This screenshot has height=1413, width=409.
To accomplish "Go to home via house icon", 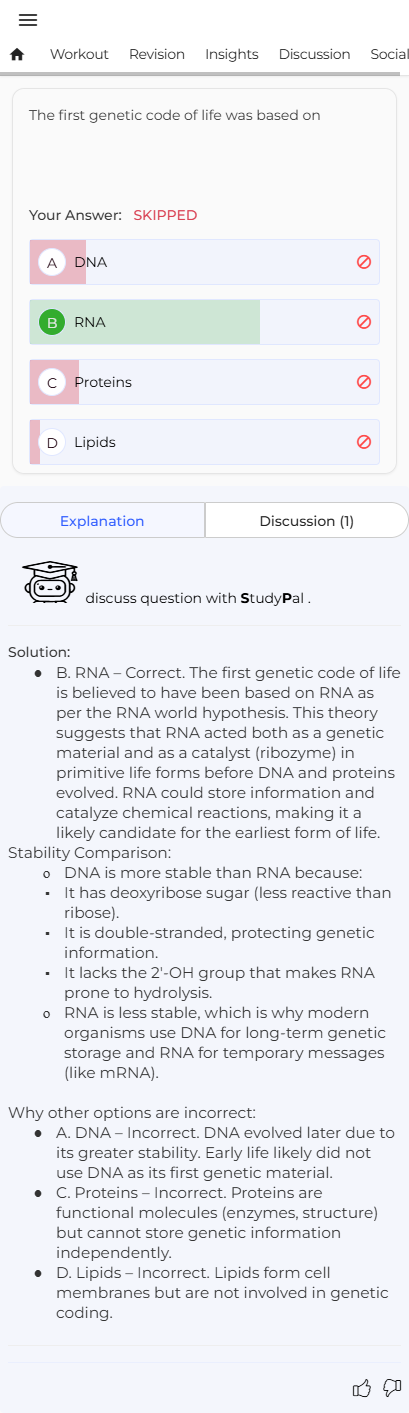I will click(x=17, y=54).
